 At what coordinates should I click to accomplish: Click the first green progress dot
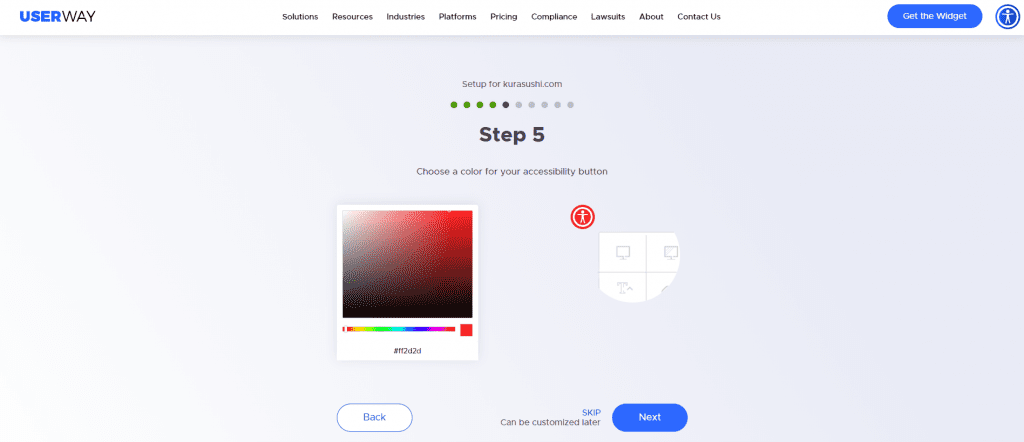[454, 104]
